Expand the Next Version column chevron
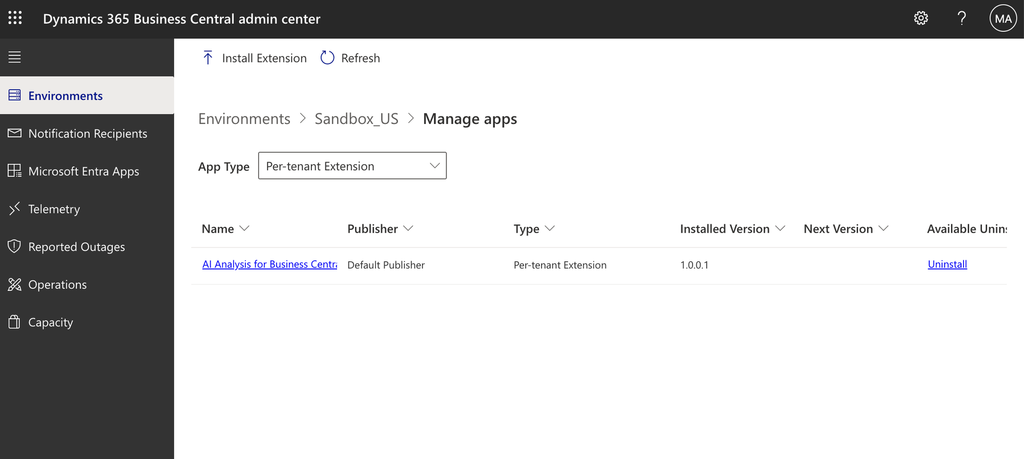 [x=884, y=229]
